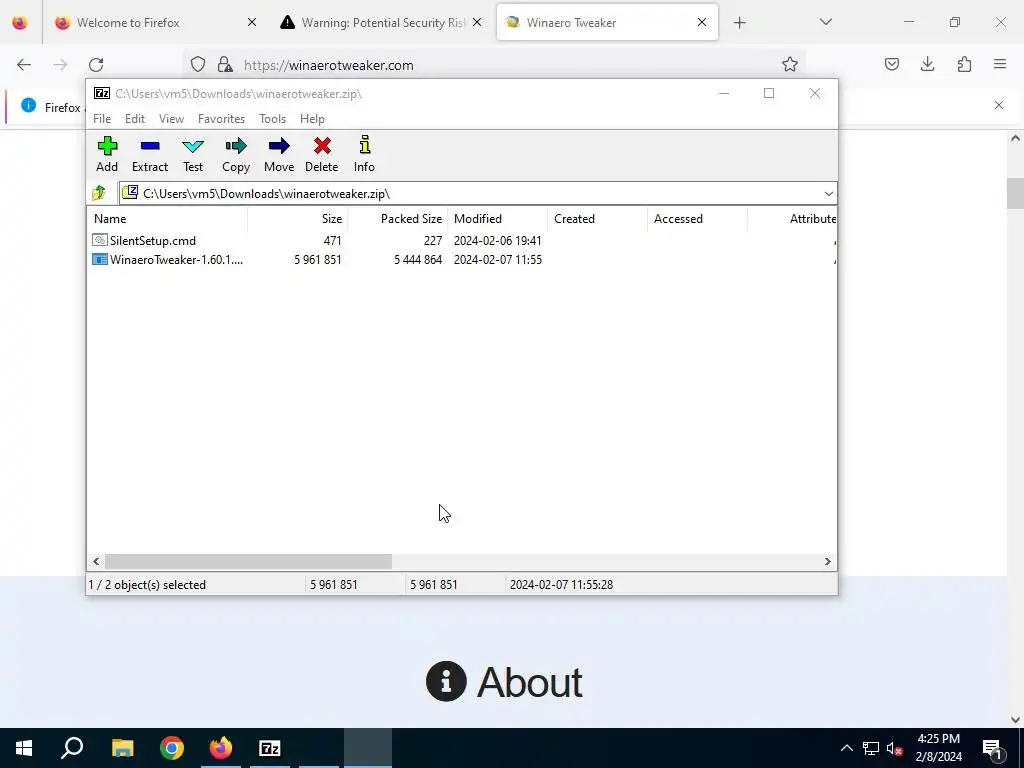
Task: Click the Firefox page scrollbar down arrow
Action: (1015, 720)
